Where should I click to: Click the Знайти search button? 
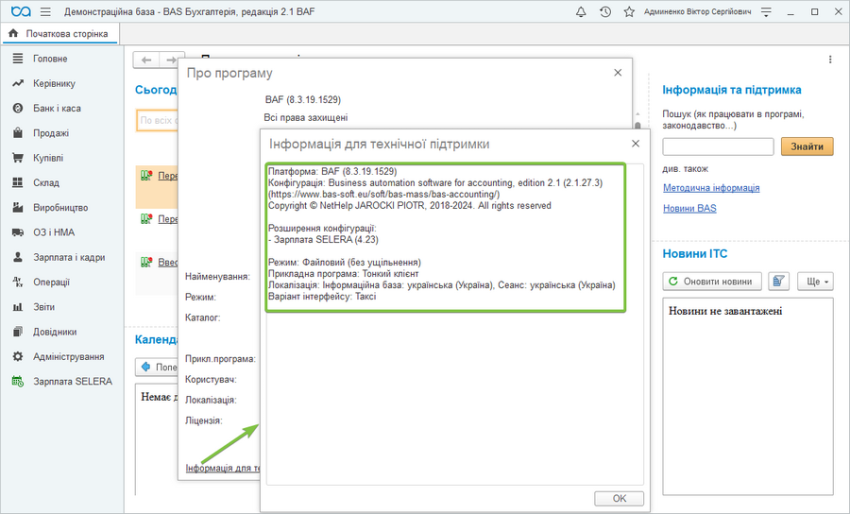pyautogui.click(x=807, y=146)
